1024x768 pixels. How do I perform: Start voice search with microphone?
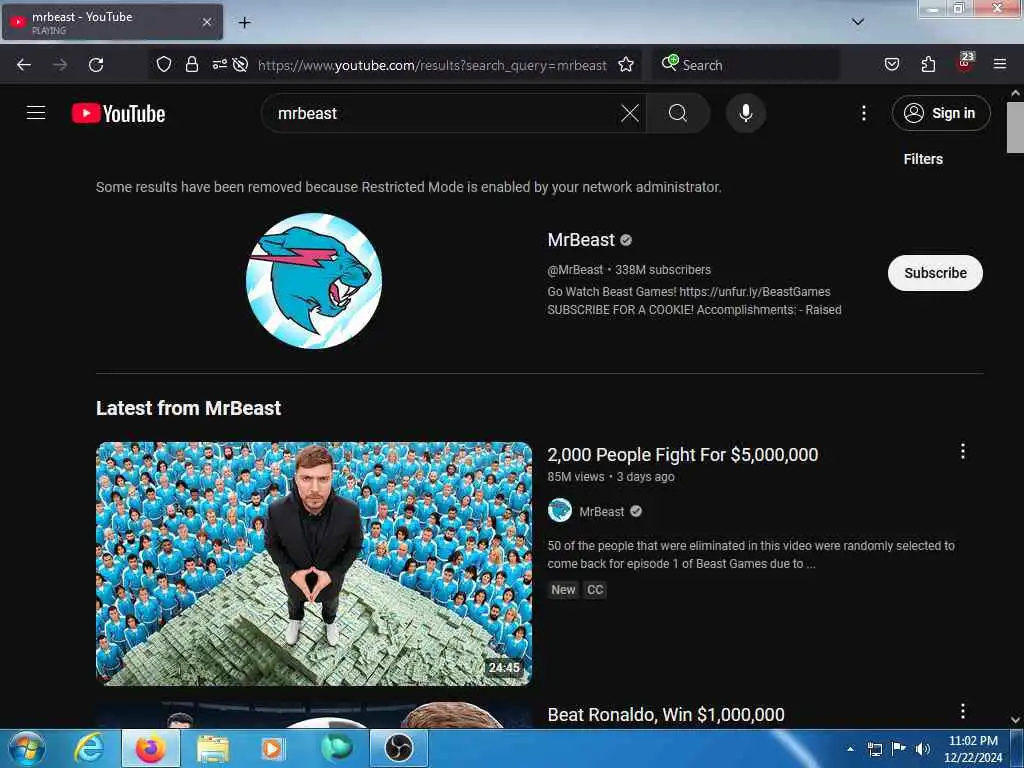pos(745,113)
